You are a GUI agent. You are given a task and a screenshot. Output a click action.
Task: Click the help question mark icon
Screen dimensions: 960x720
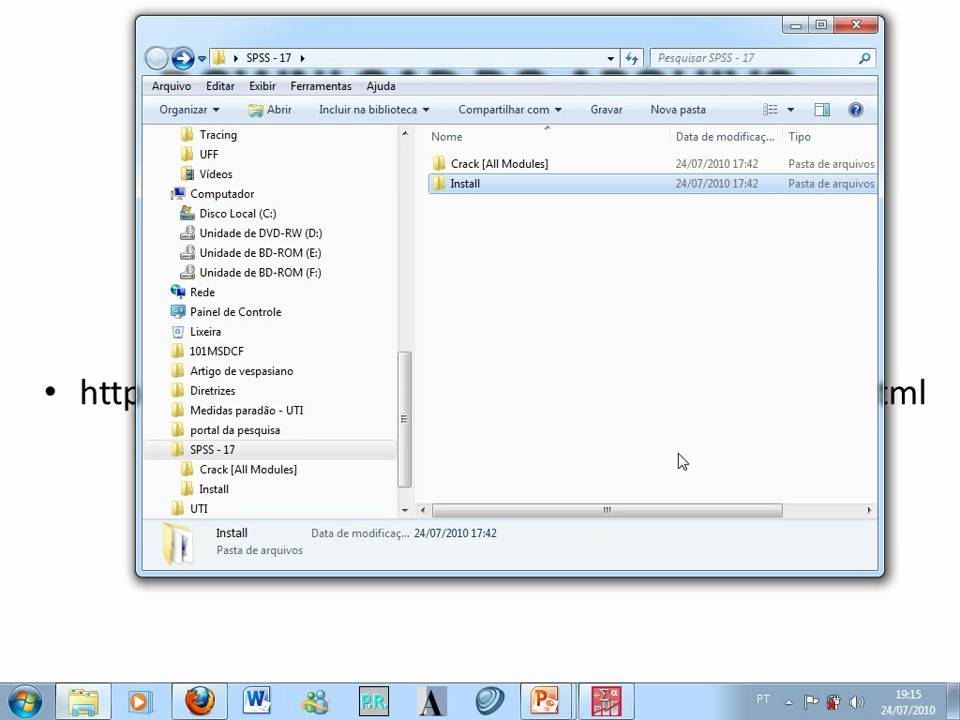[856, 110]
